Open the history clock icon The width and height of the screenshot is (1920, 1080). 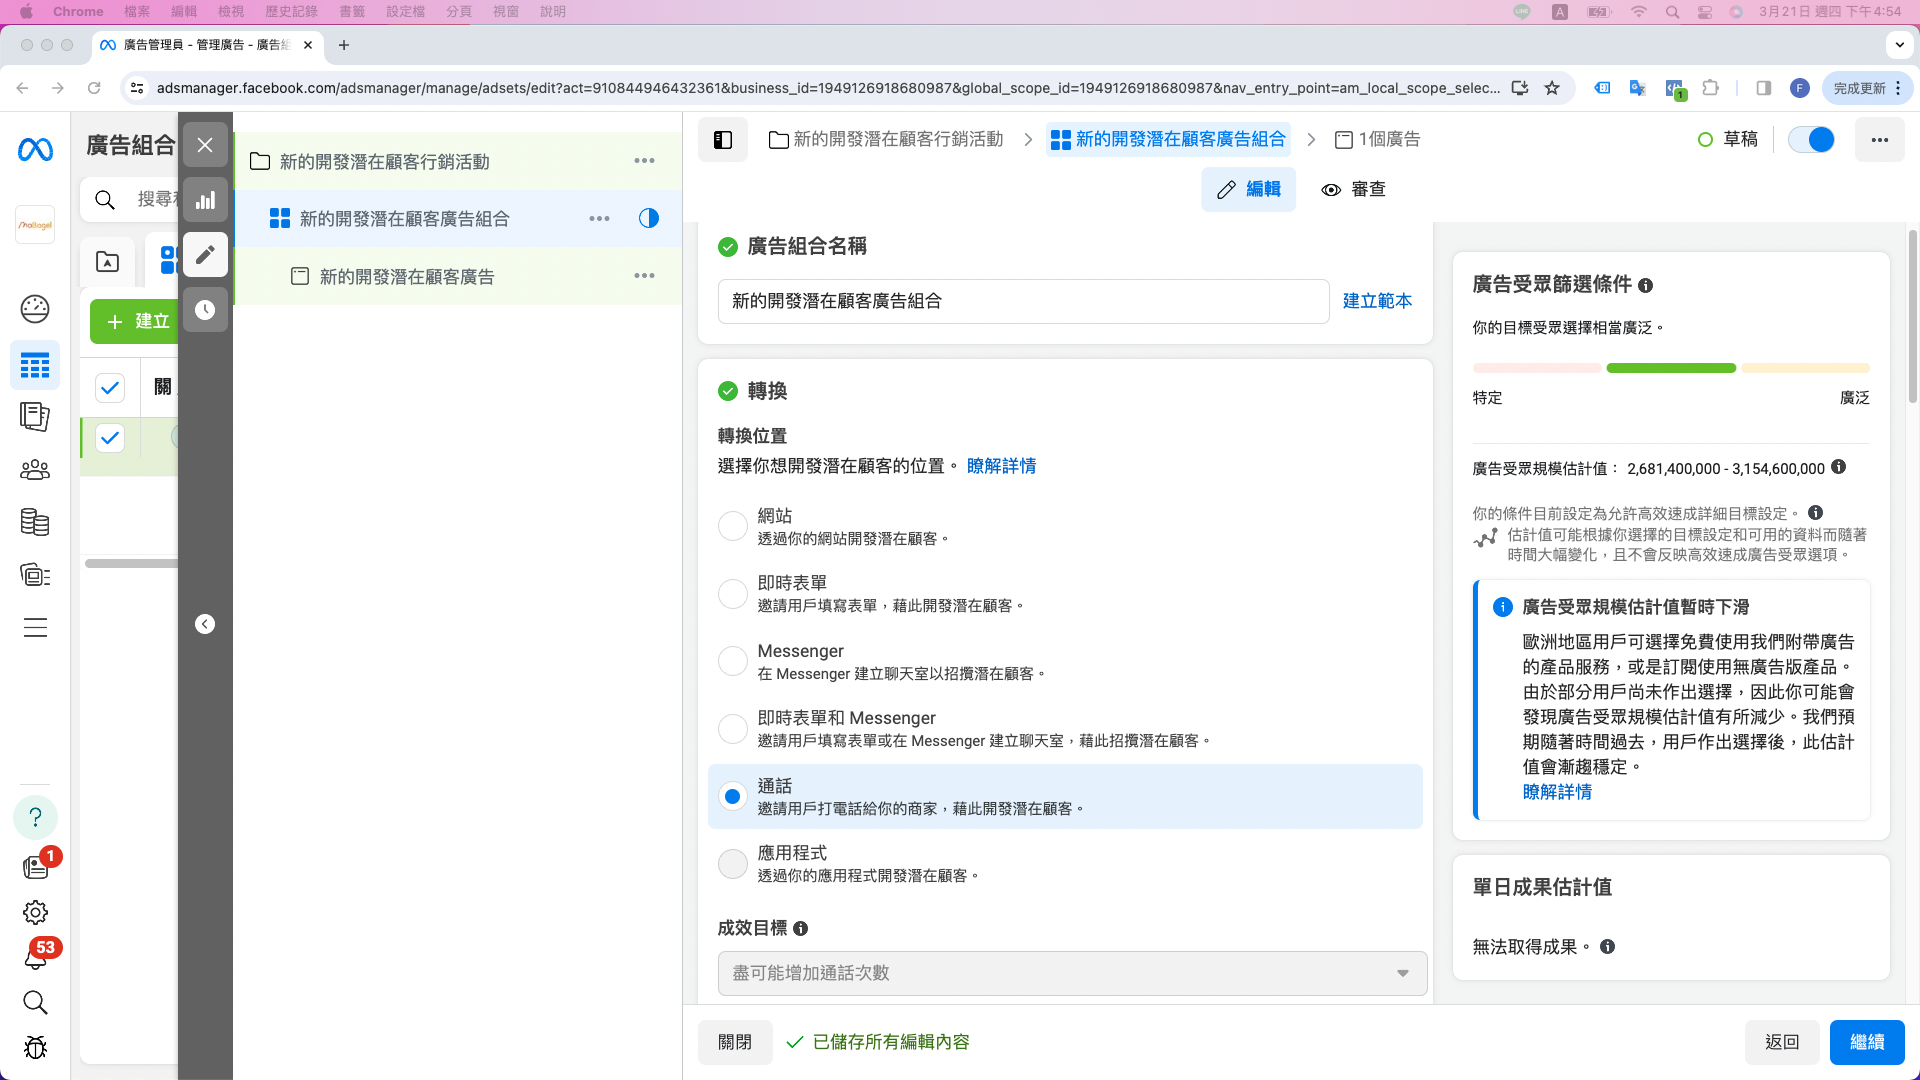205,310
